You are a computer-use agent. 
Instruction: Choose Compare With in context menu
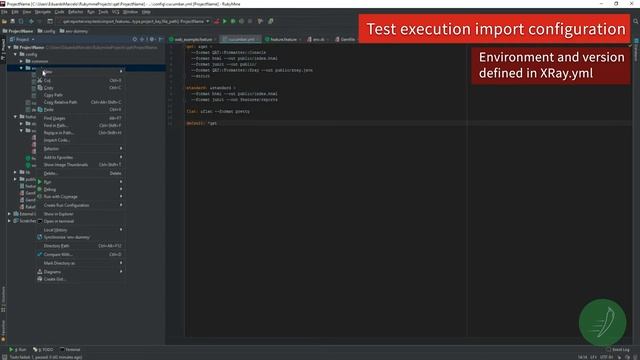click(x=80, y=254)
